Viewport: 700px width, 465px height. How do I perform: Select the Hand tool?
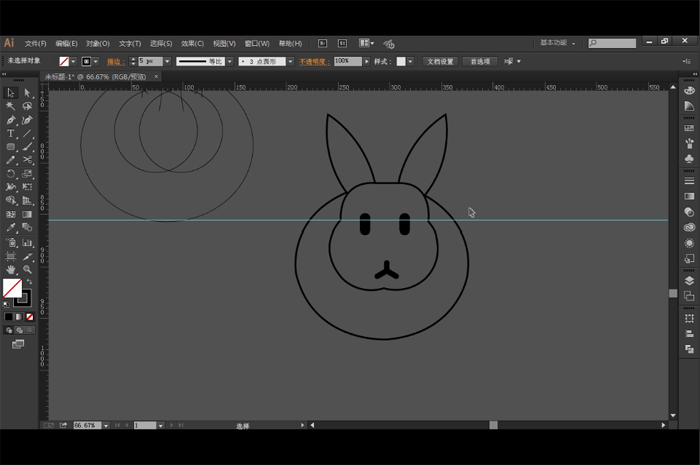[10, 269]
